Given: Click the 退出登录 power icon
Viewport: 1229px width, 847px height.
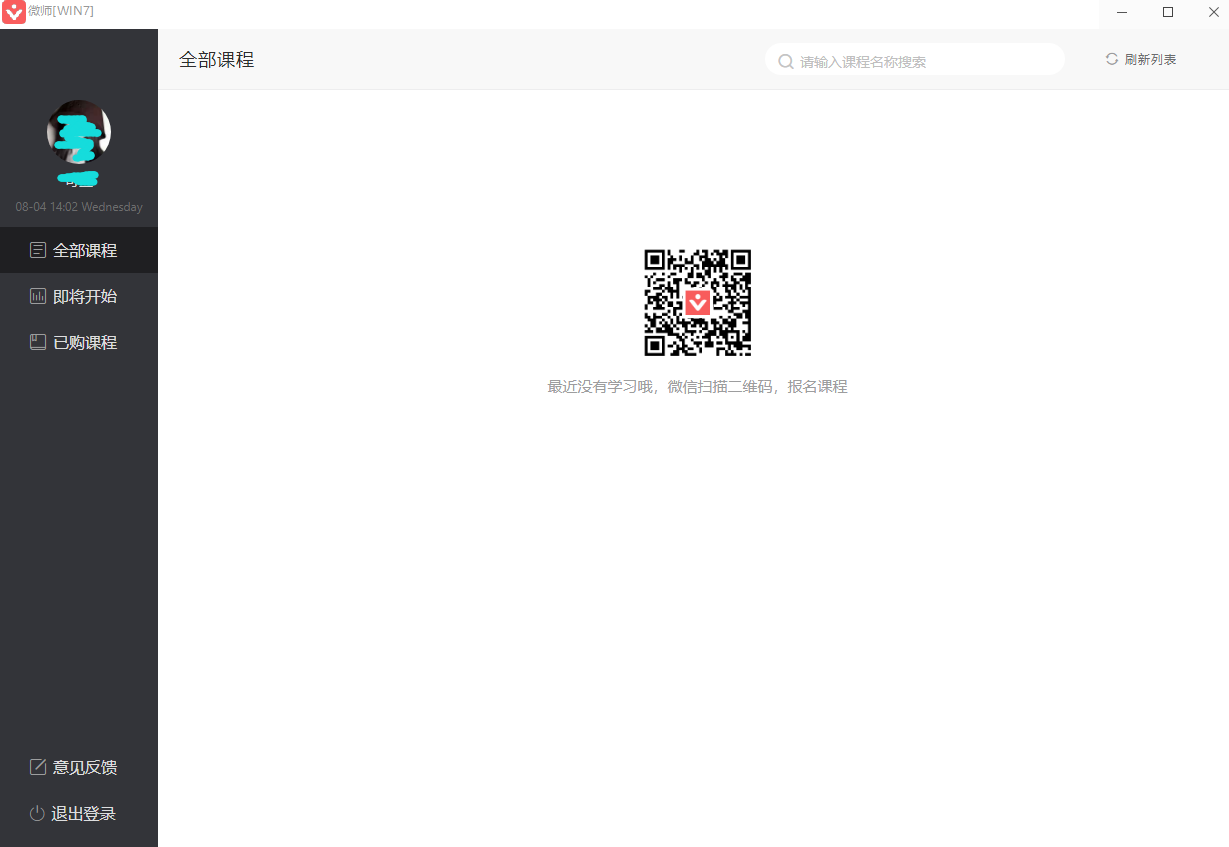Looking at the screenshot, I should pyautogui.click(x=37, y=813).
